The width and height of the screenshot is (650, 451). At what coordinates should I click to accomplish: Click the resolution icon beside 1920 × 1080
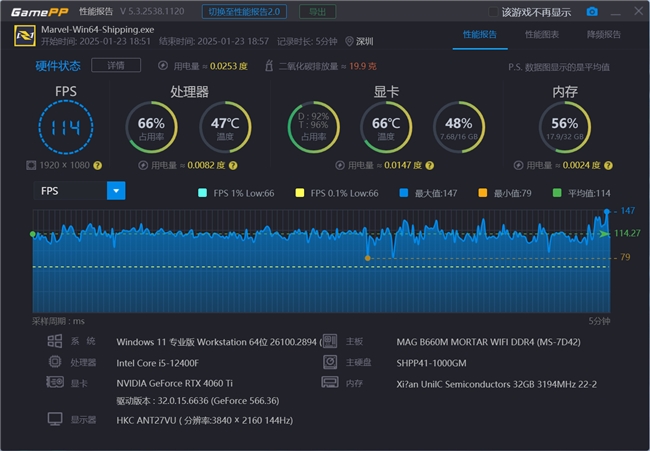[31, 165]
